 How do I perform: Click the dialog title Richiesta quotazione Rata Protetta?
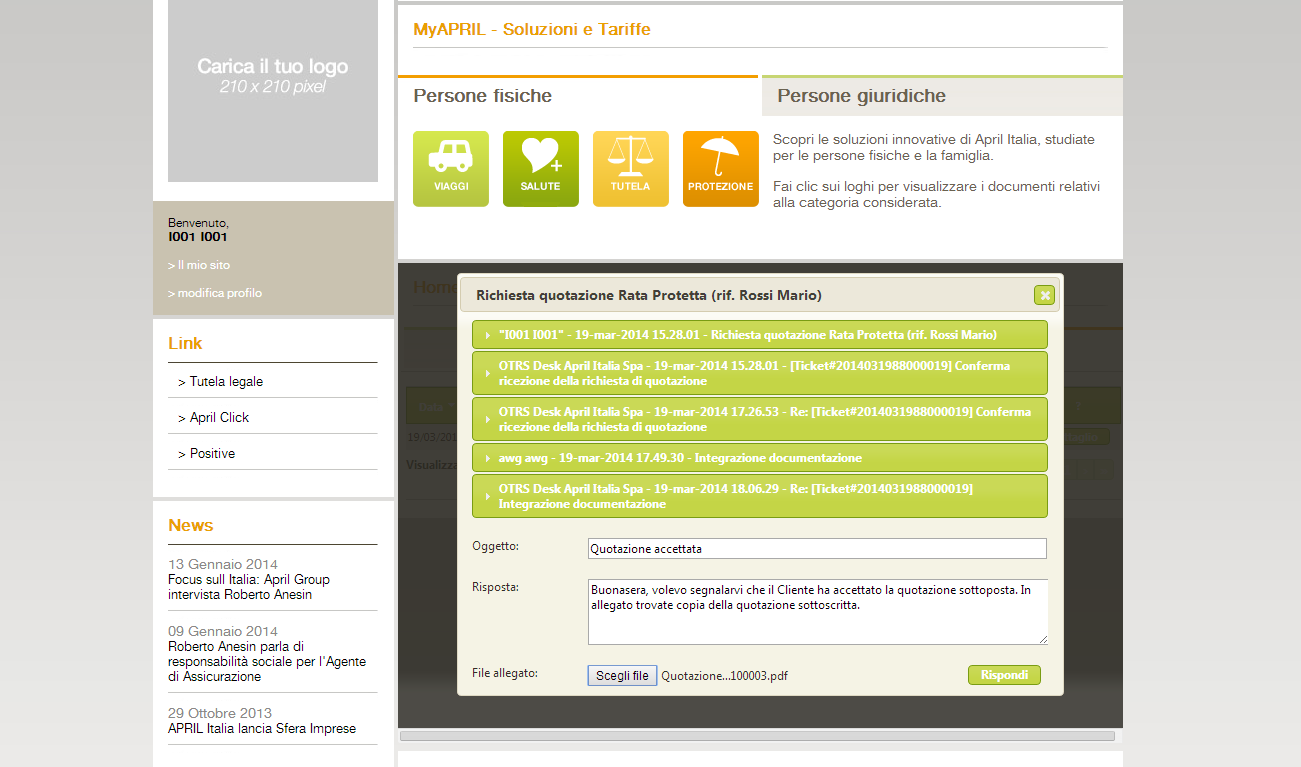(x=649, y=296)
